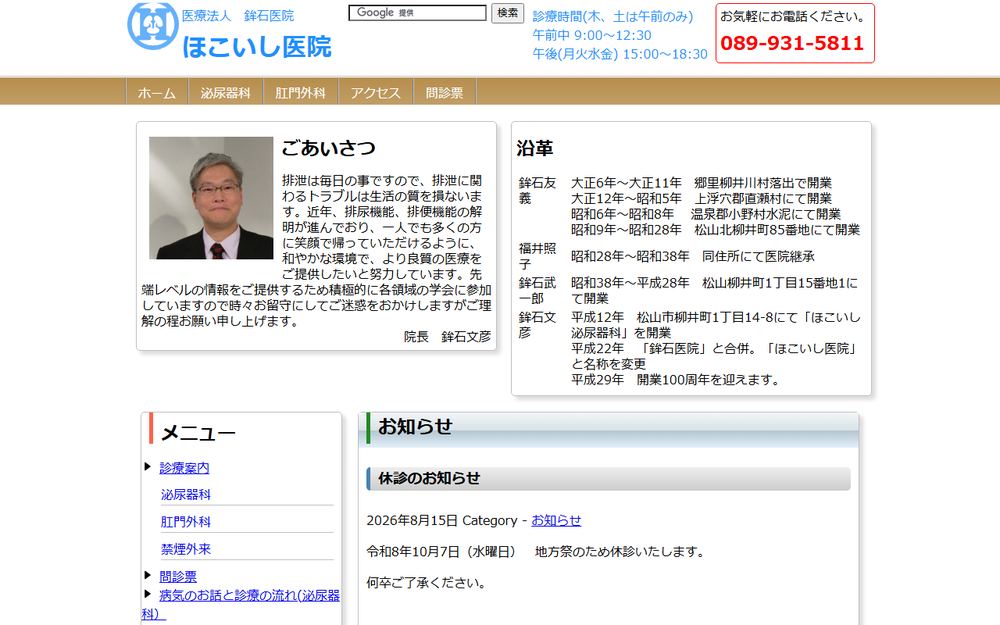Click the phone number 089-931-5811
The height and width of the screenshot is (625, 1000).
pyautogui.click(x=792, y=43)
